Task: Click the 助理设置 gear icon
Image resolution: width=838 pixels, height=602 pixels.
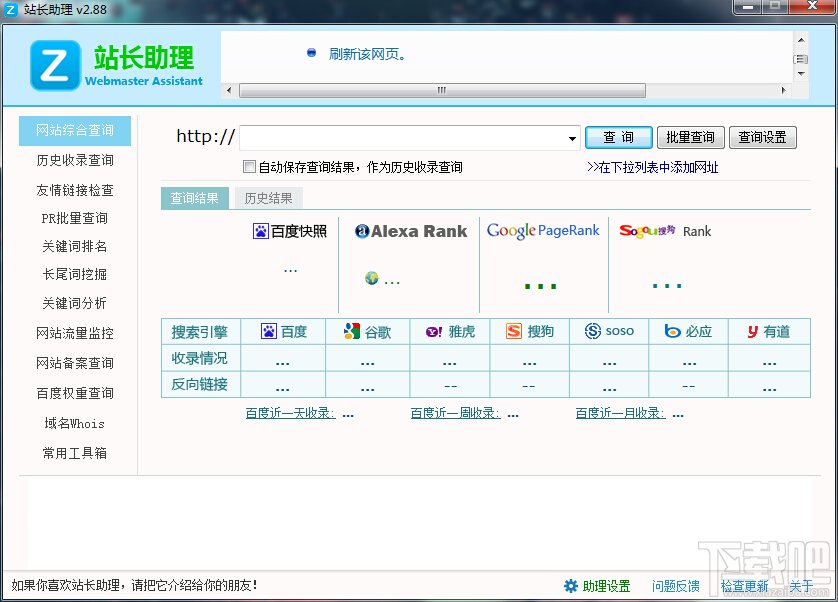Action: pyautogui.click(x=571, y=586)
